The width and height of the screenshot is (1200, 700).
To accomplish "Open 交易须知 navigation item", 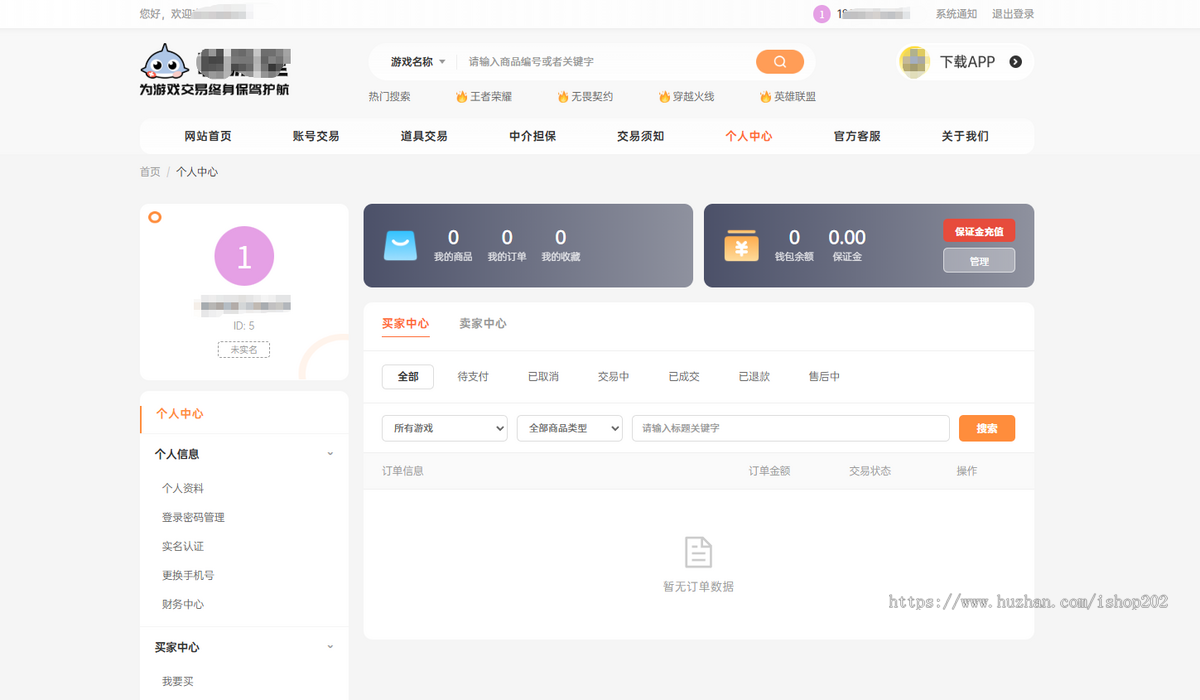I will (x=641, y=136).
